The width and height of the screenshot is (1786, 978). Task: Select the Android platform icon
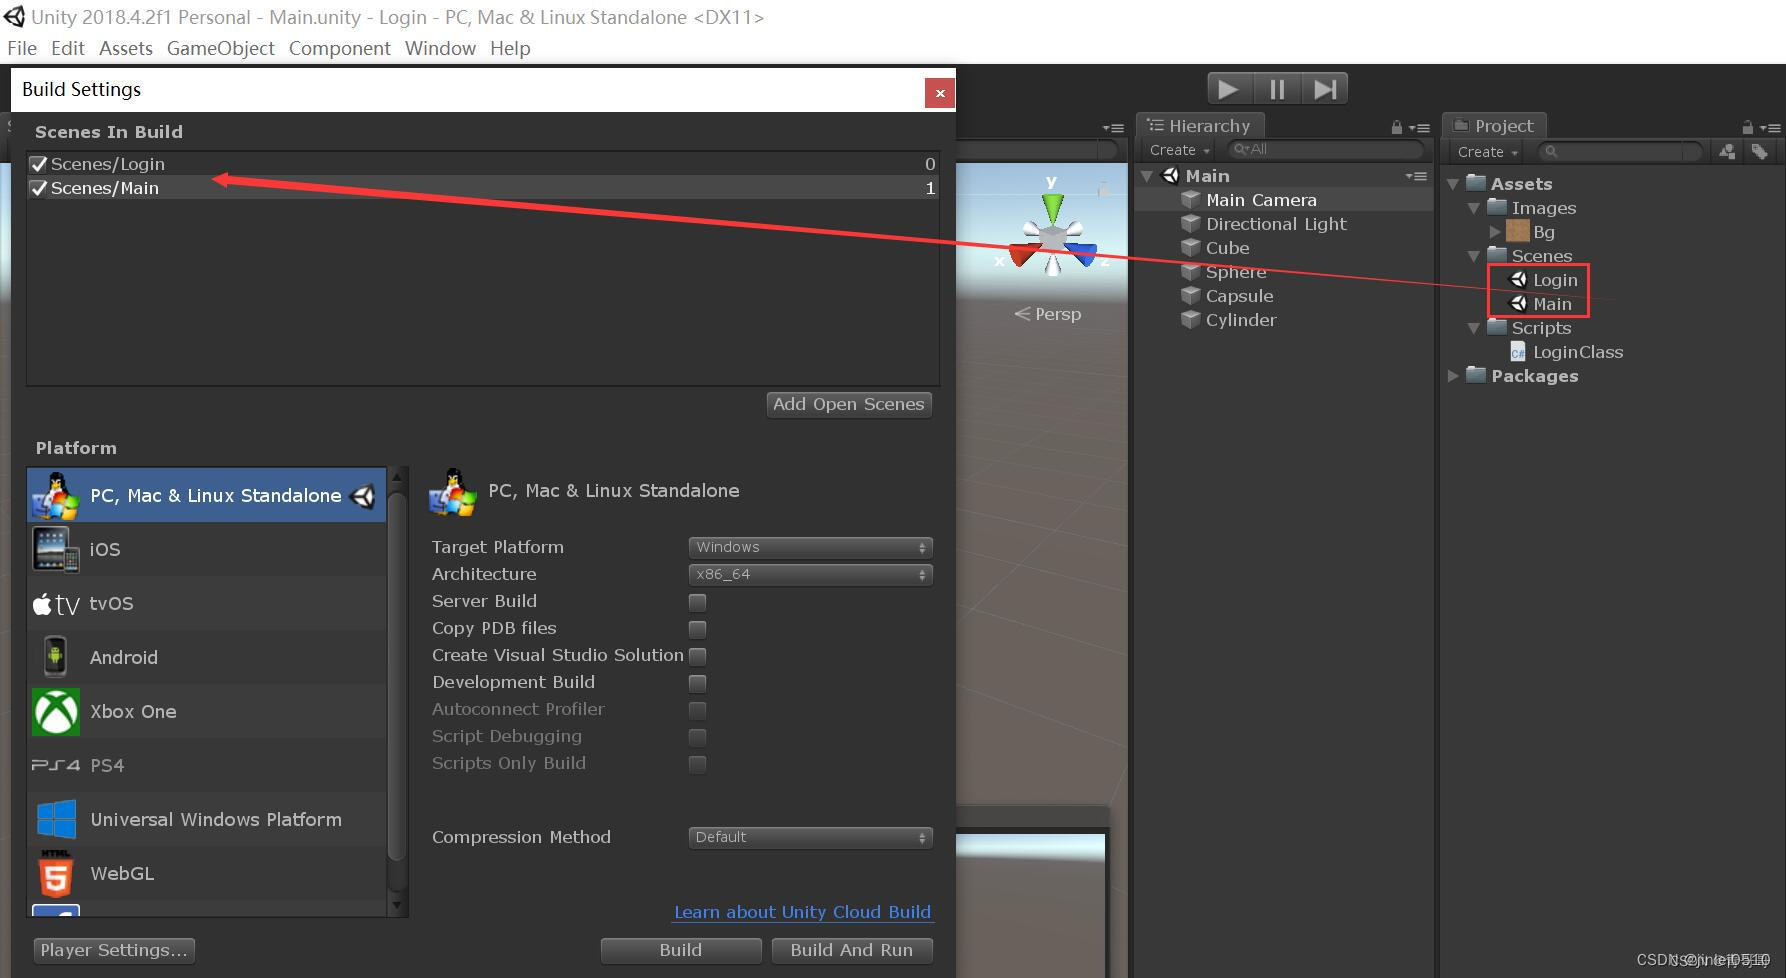click(x=55, y=656)
